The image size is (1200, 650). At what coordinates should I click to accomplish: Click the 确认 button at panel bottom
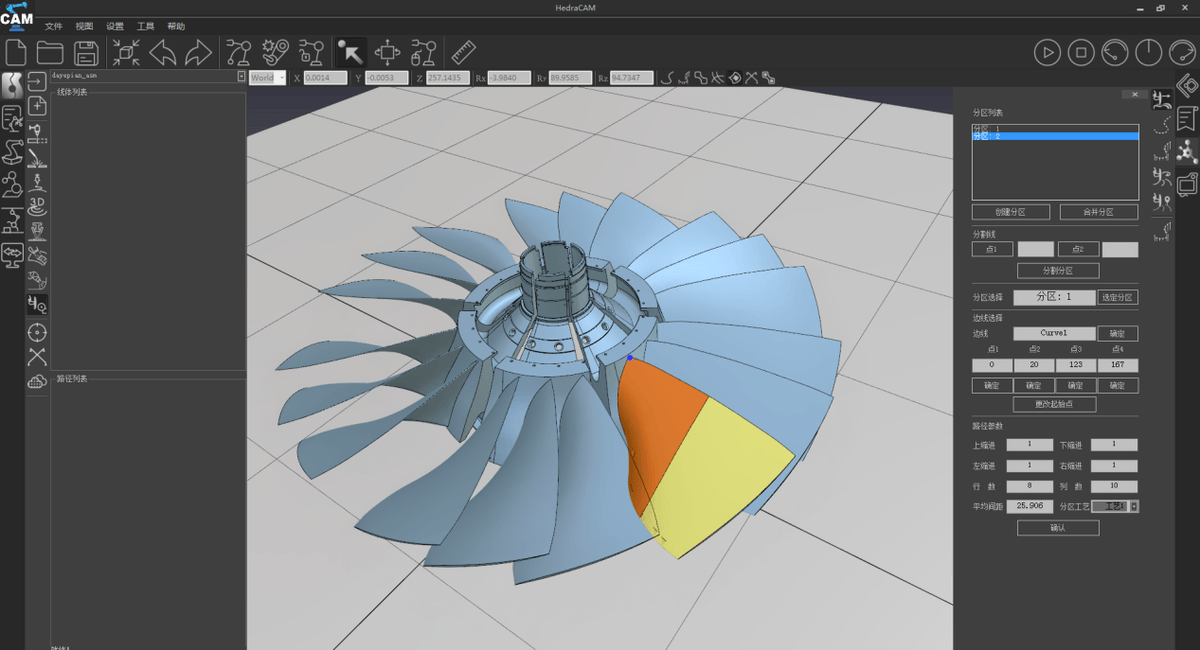click(1058, 528)
